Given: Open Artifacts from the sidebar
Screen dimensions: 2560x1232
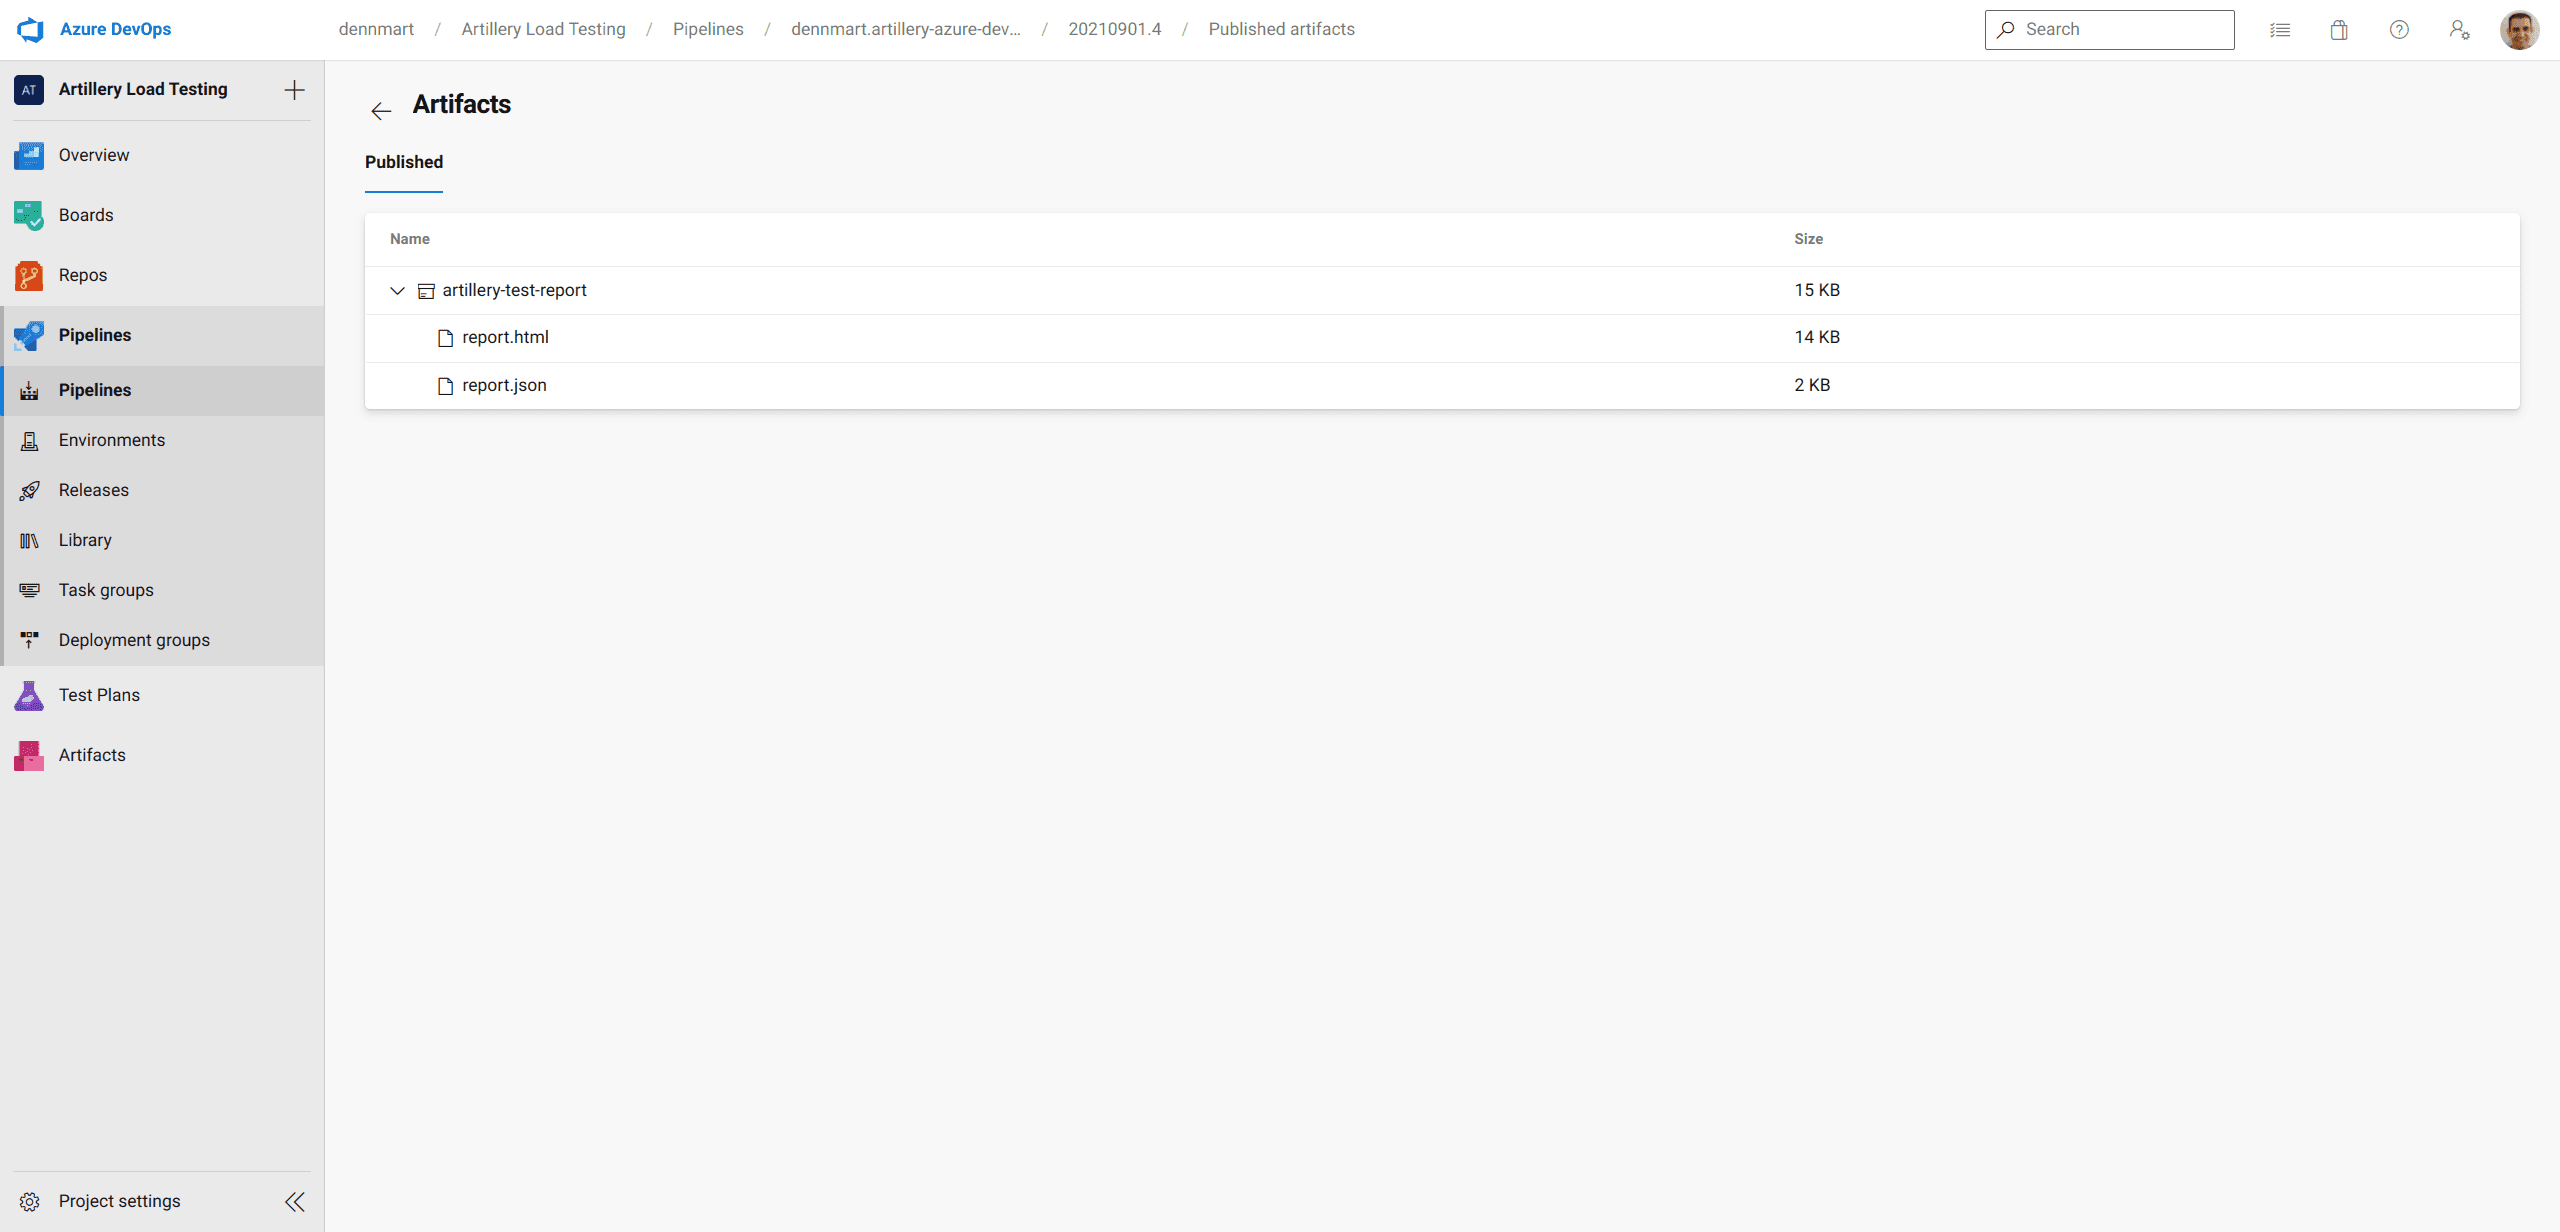Looking at the screenshot, I should point(92,755).
